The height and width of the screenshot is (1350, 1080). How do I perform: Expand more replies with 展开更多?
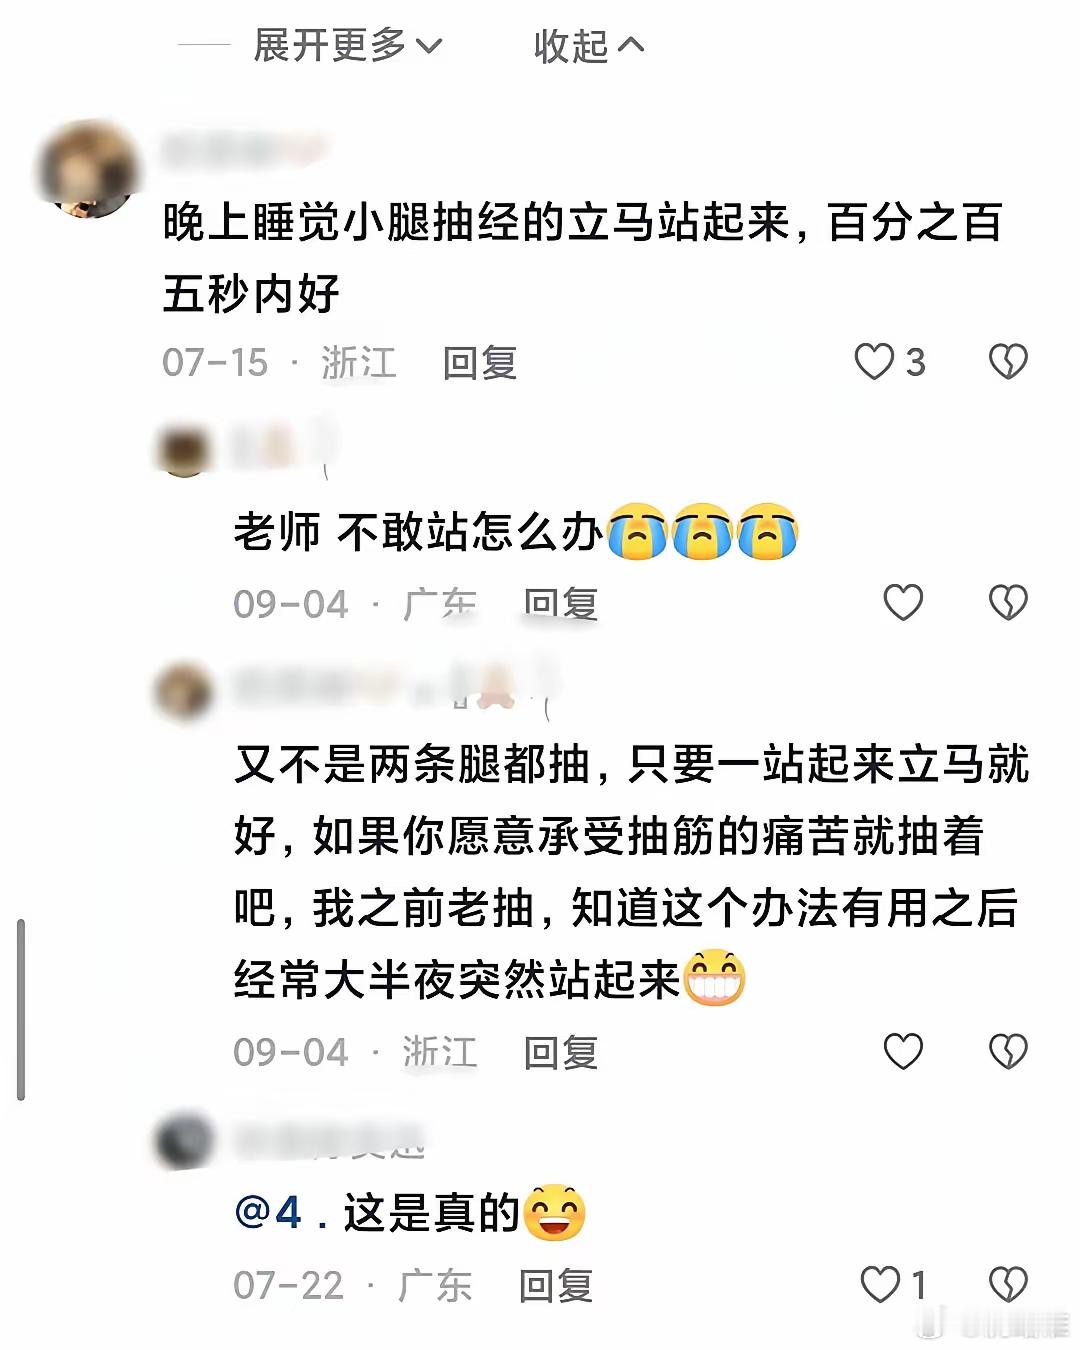point(347,45)
